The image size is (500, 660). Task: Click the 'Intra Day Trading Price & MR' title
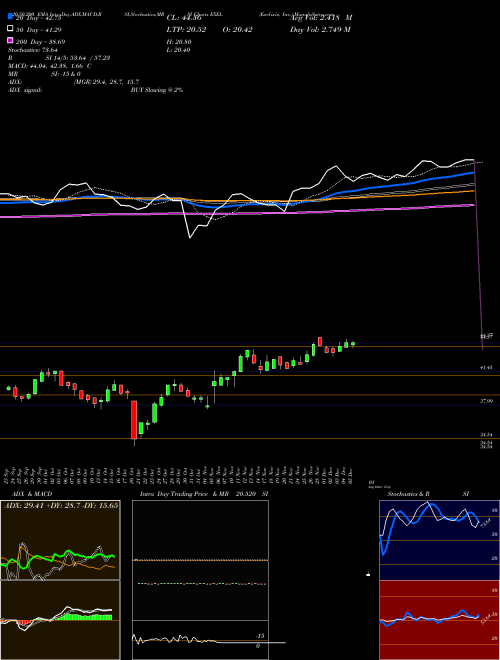(x=185, y=494)
